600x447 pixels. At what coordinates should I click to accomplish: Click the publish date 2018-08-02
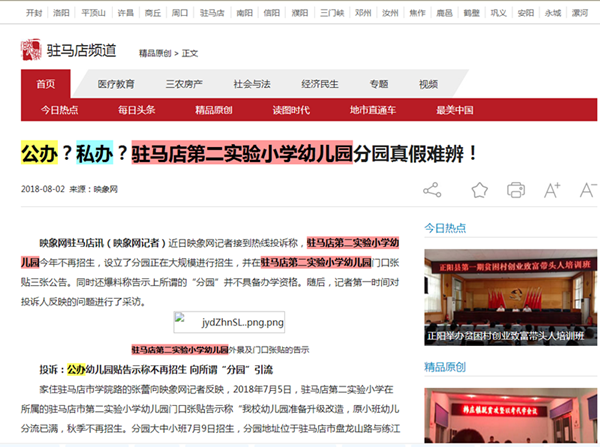point(43,189)
